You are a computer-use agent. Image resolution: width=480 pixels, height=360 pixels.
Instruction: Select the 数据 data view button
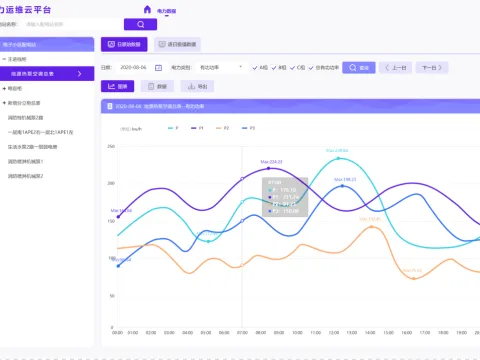click(x=157, y=86)
